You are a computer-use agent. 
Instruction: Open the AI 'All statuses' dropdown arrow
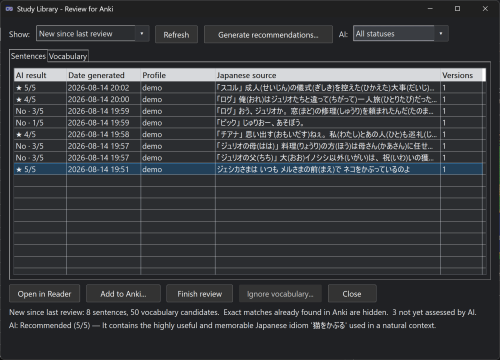click(x=441, y=33)
